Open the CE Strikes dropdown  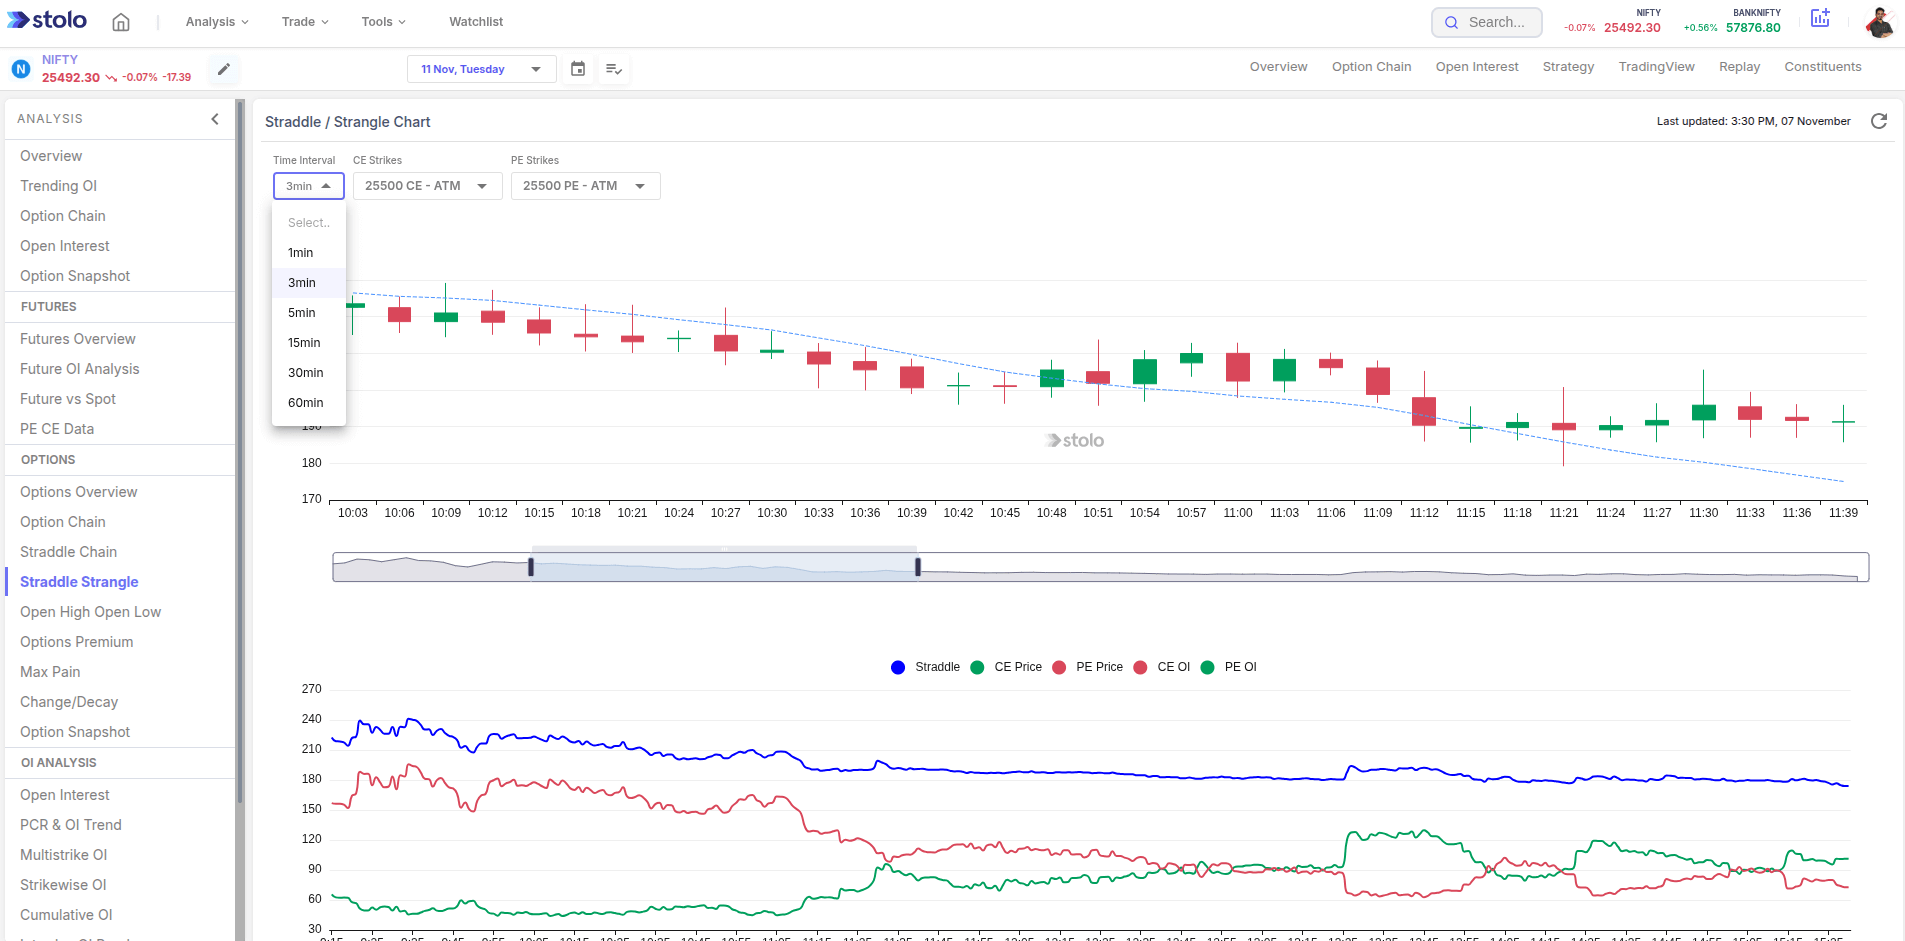click(x=427, y=186)
